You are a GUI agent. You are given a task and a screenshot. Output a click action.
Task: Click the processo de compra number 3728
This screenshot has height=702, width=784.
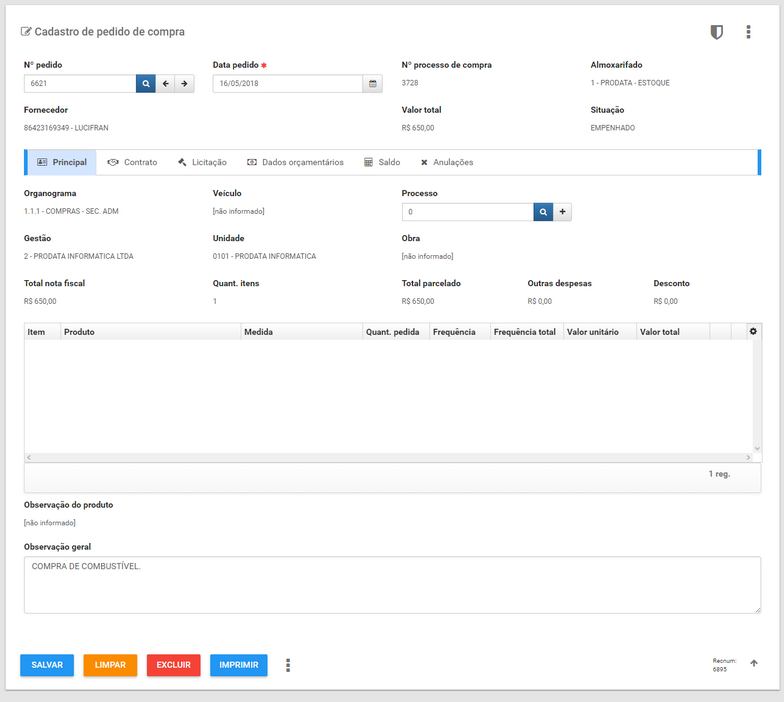(410, 83)
